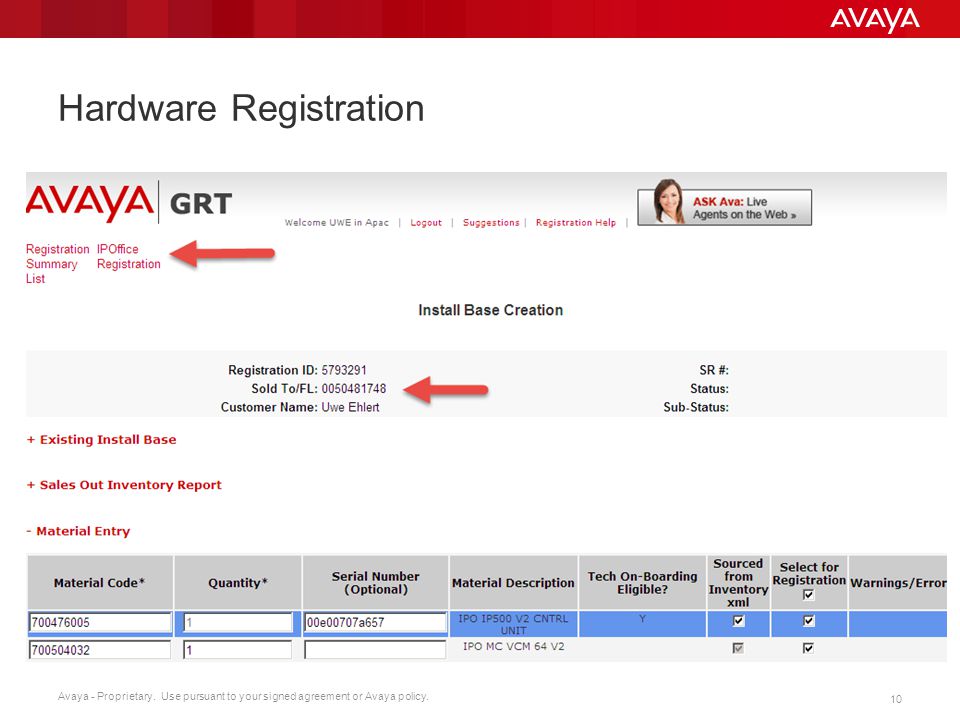
Task: Click the Material Code column header
Action: 100,583
